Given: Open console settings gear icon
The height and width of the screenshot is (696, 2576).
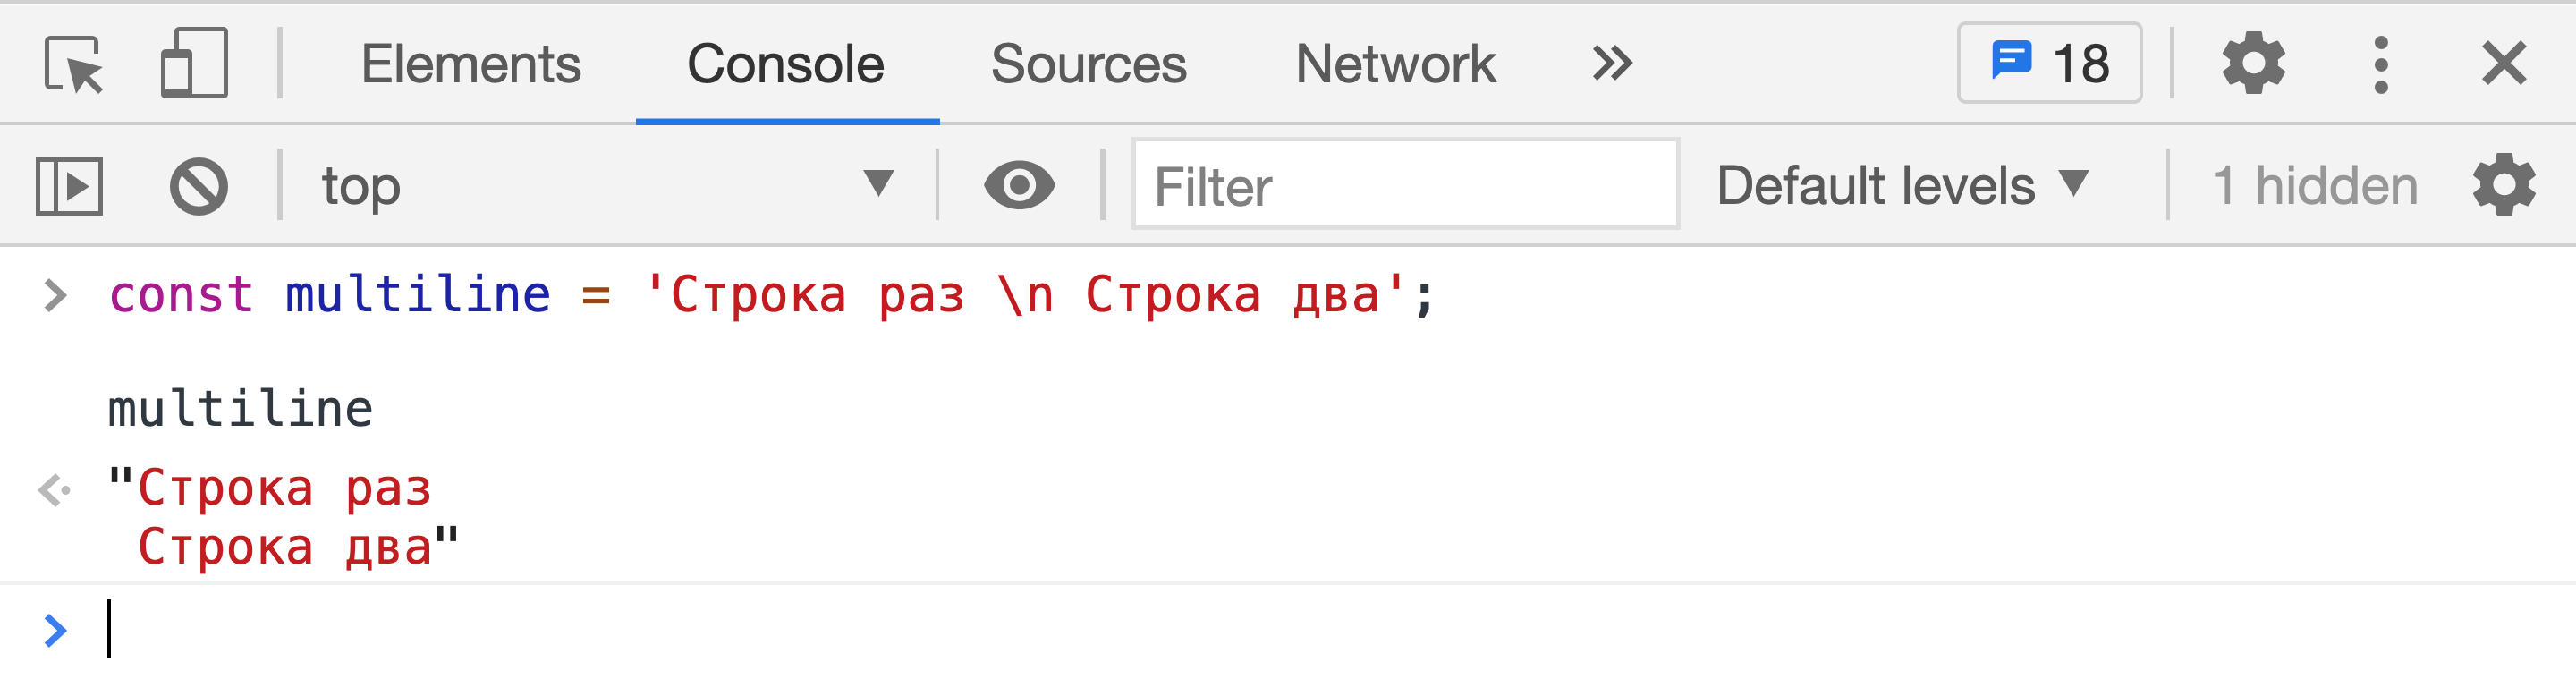Looking at the screenshot, I should pyautogui.click(x=2504, y=185).
